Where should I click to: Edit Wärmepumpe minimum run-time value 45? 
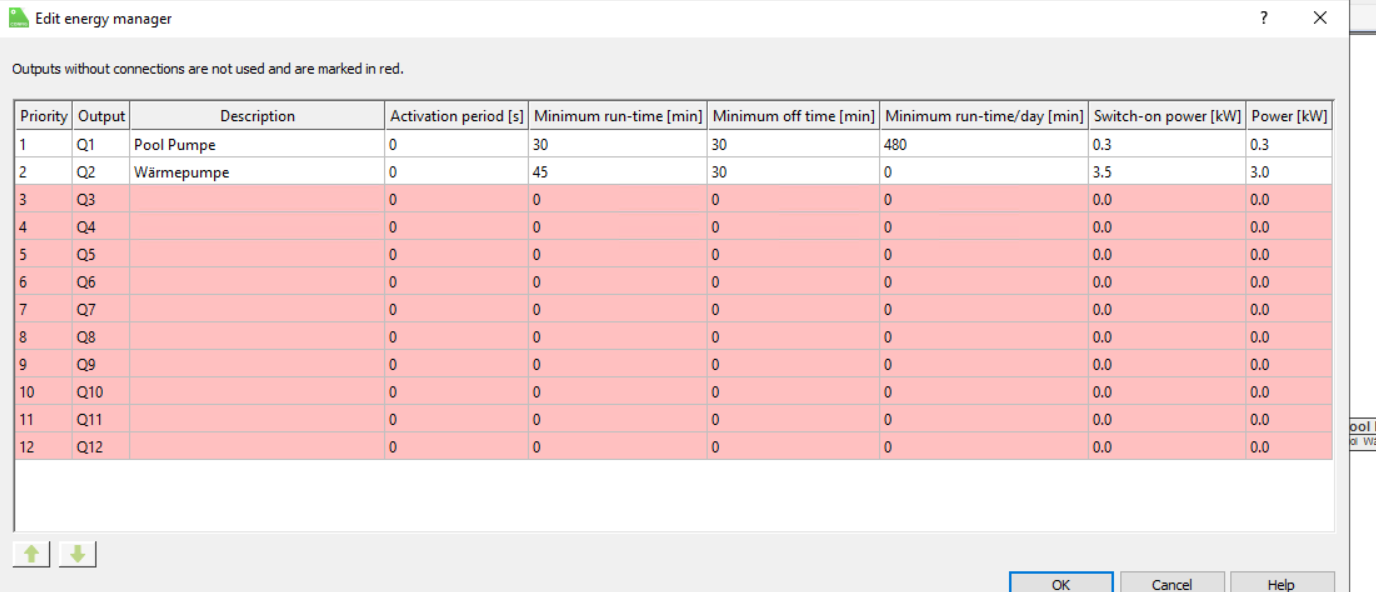(x=619, y=172)
